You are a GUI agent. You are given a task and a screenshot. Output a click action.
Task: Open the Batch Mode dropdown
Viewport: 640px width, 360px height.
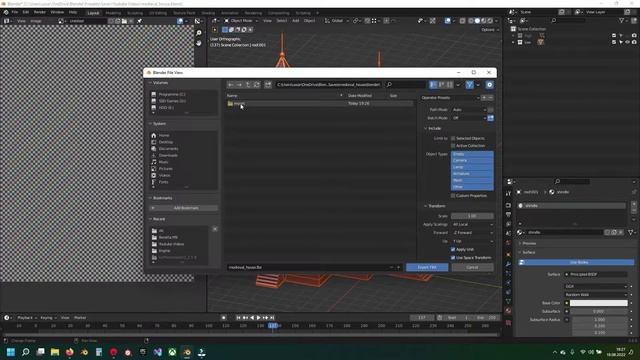469,118
